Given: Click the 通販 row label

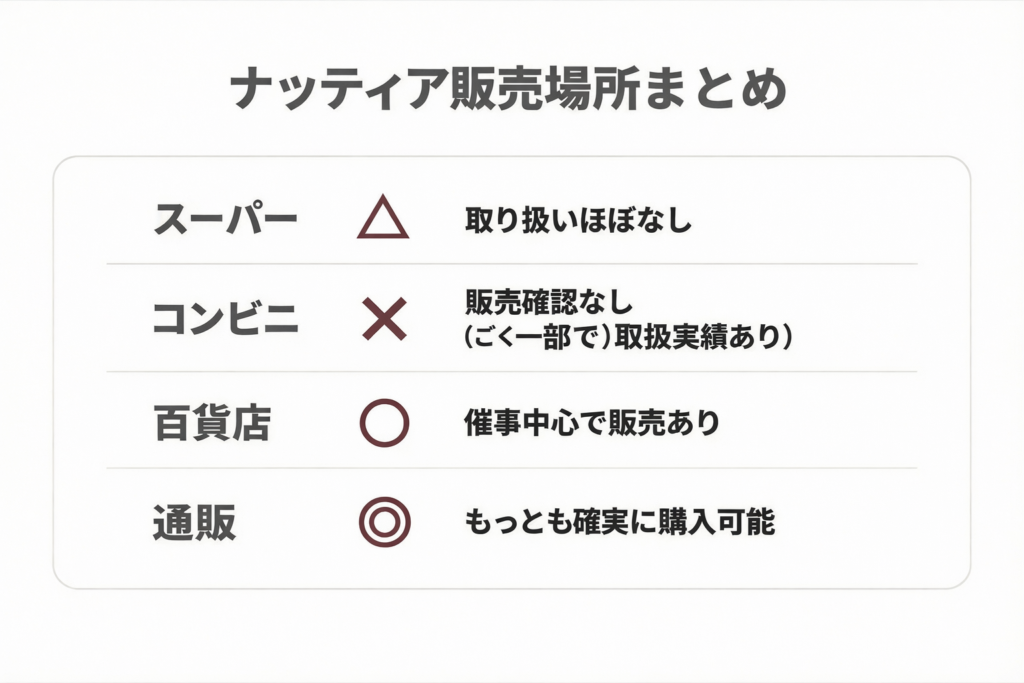Looking at the screenshot, I should (194, 522).
